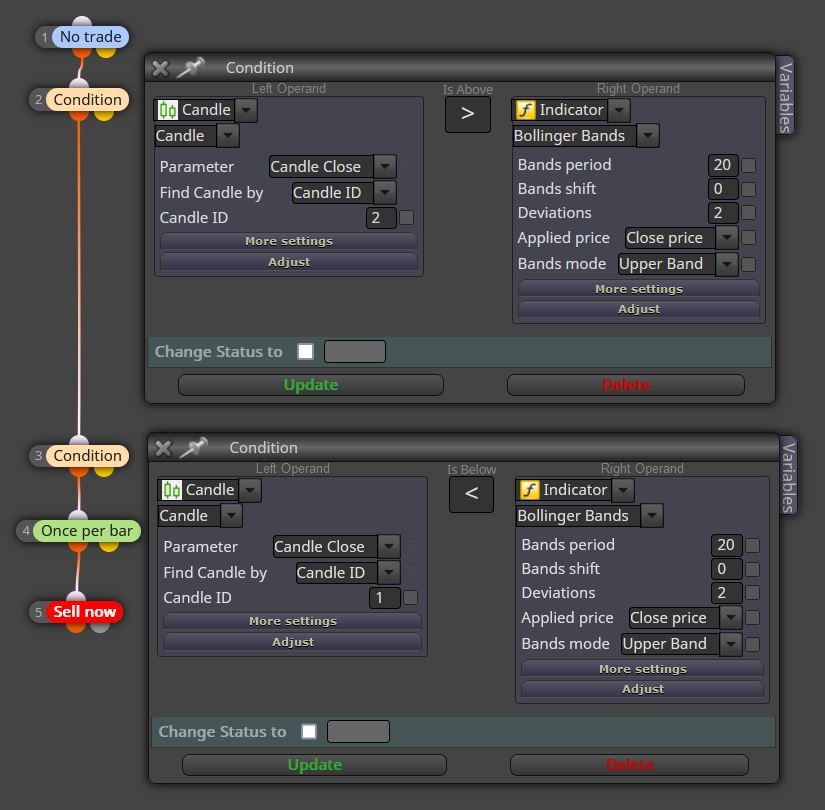The image size is (825, 810).
Task: Toggle upper Change Status to checkbox
Action: pyautogui.click(x=305, y=351)
